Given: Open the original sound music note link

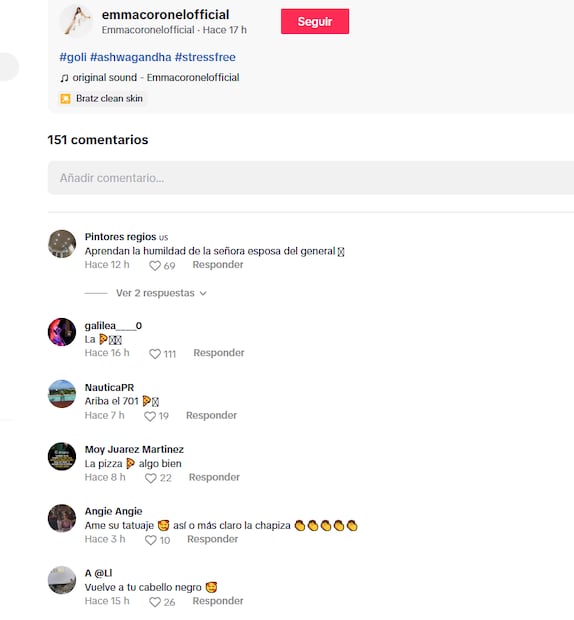Looking at the screenshot, I should [64, 78].
